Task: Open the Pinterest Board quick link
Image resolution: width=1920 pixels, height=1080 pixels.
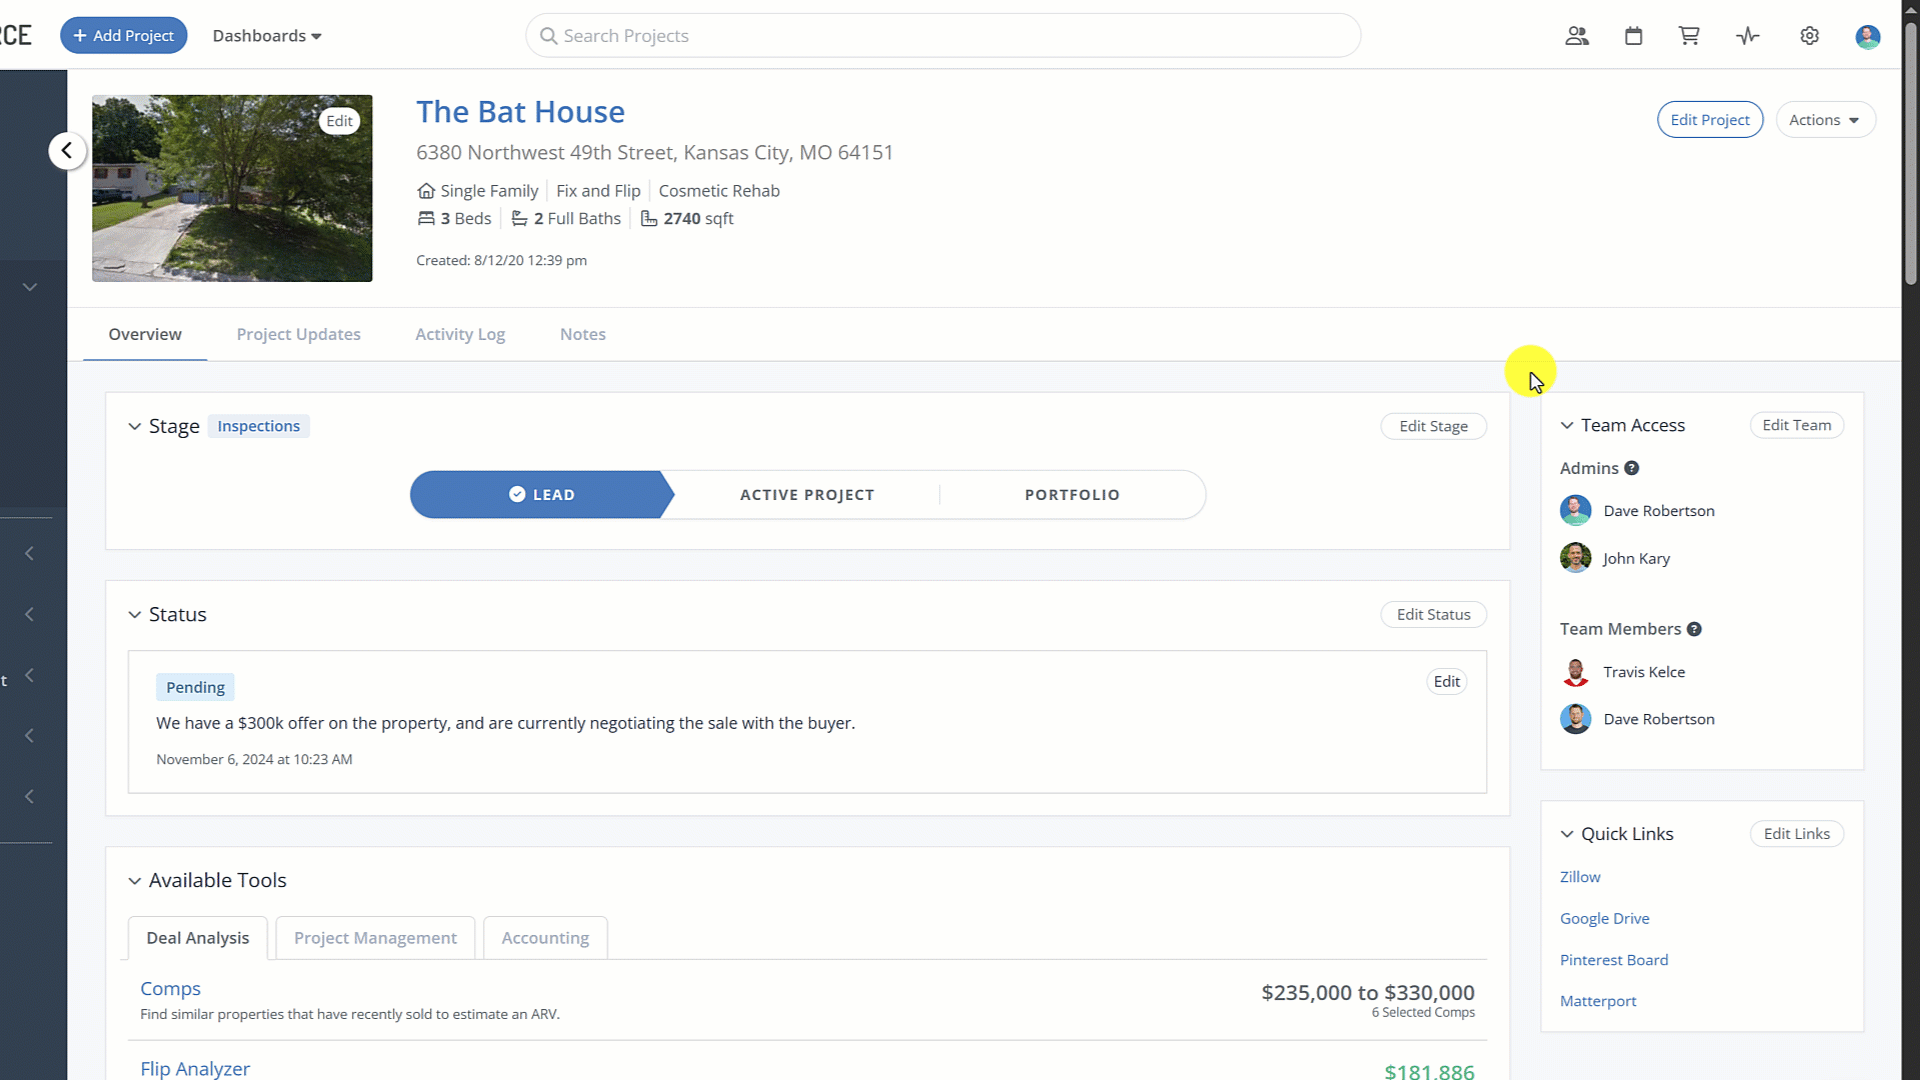Action: click(1614, 960)
